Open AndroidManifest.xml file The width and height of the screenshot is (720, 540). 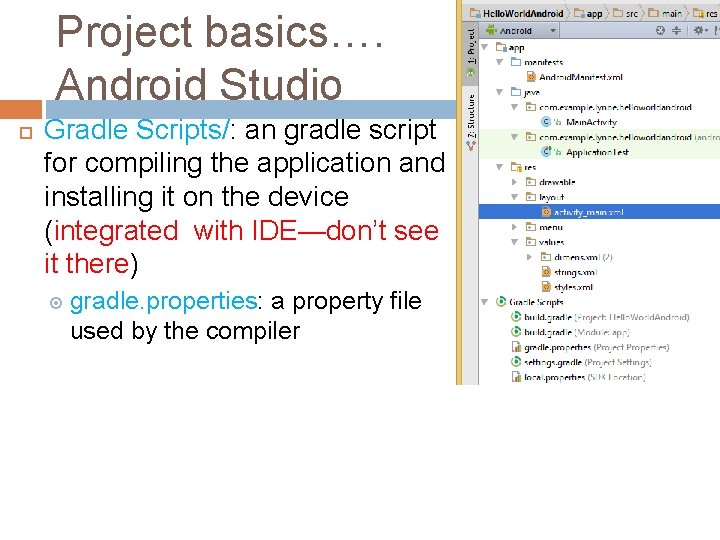click(580, 77)
